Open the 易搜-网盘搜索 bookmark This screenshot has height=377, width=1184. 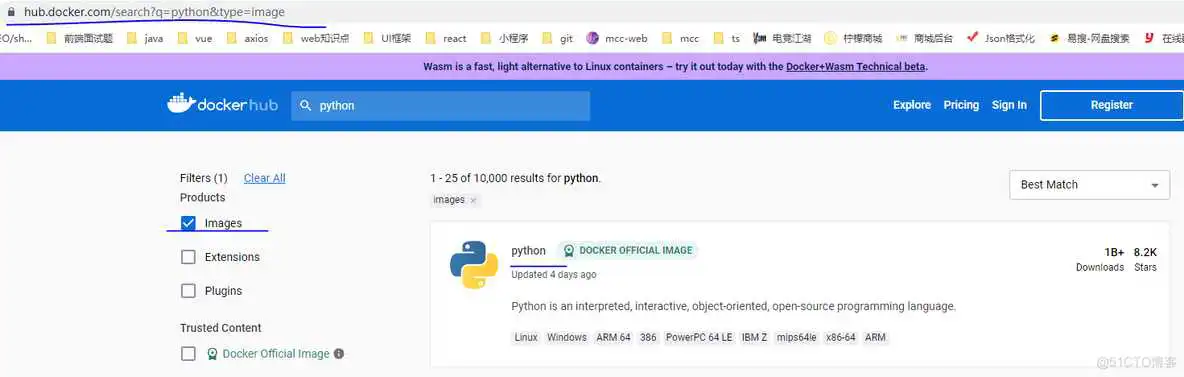1090,39
